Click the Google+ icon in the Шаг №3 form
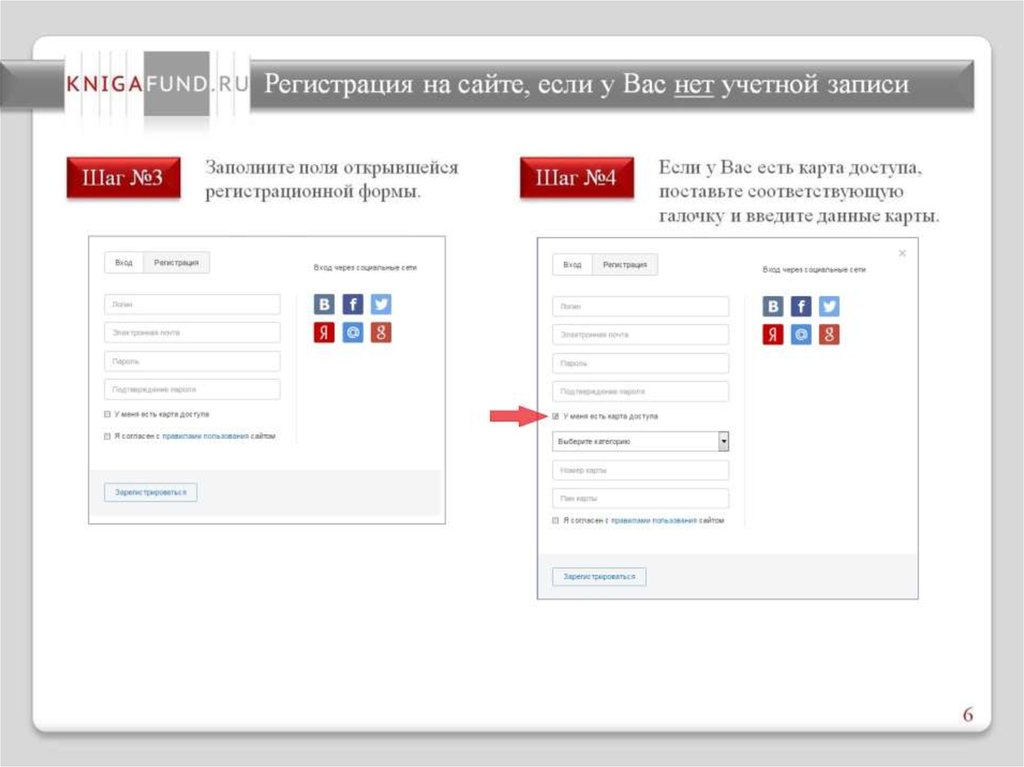The width and height of the screenshot is (1024, 767). (x=381, y=333)
